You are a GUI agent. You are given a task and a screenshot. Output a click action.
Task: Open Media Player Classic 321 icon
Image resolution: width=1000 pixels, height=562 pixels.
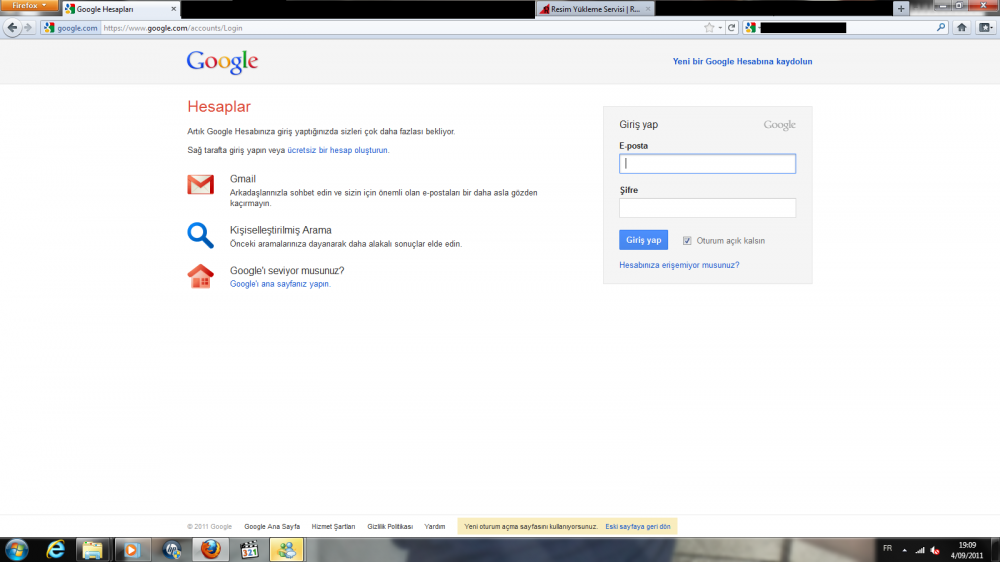click(249, 550)
